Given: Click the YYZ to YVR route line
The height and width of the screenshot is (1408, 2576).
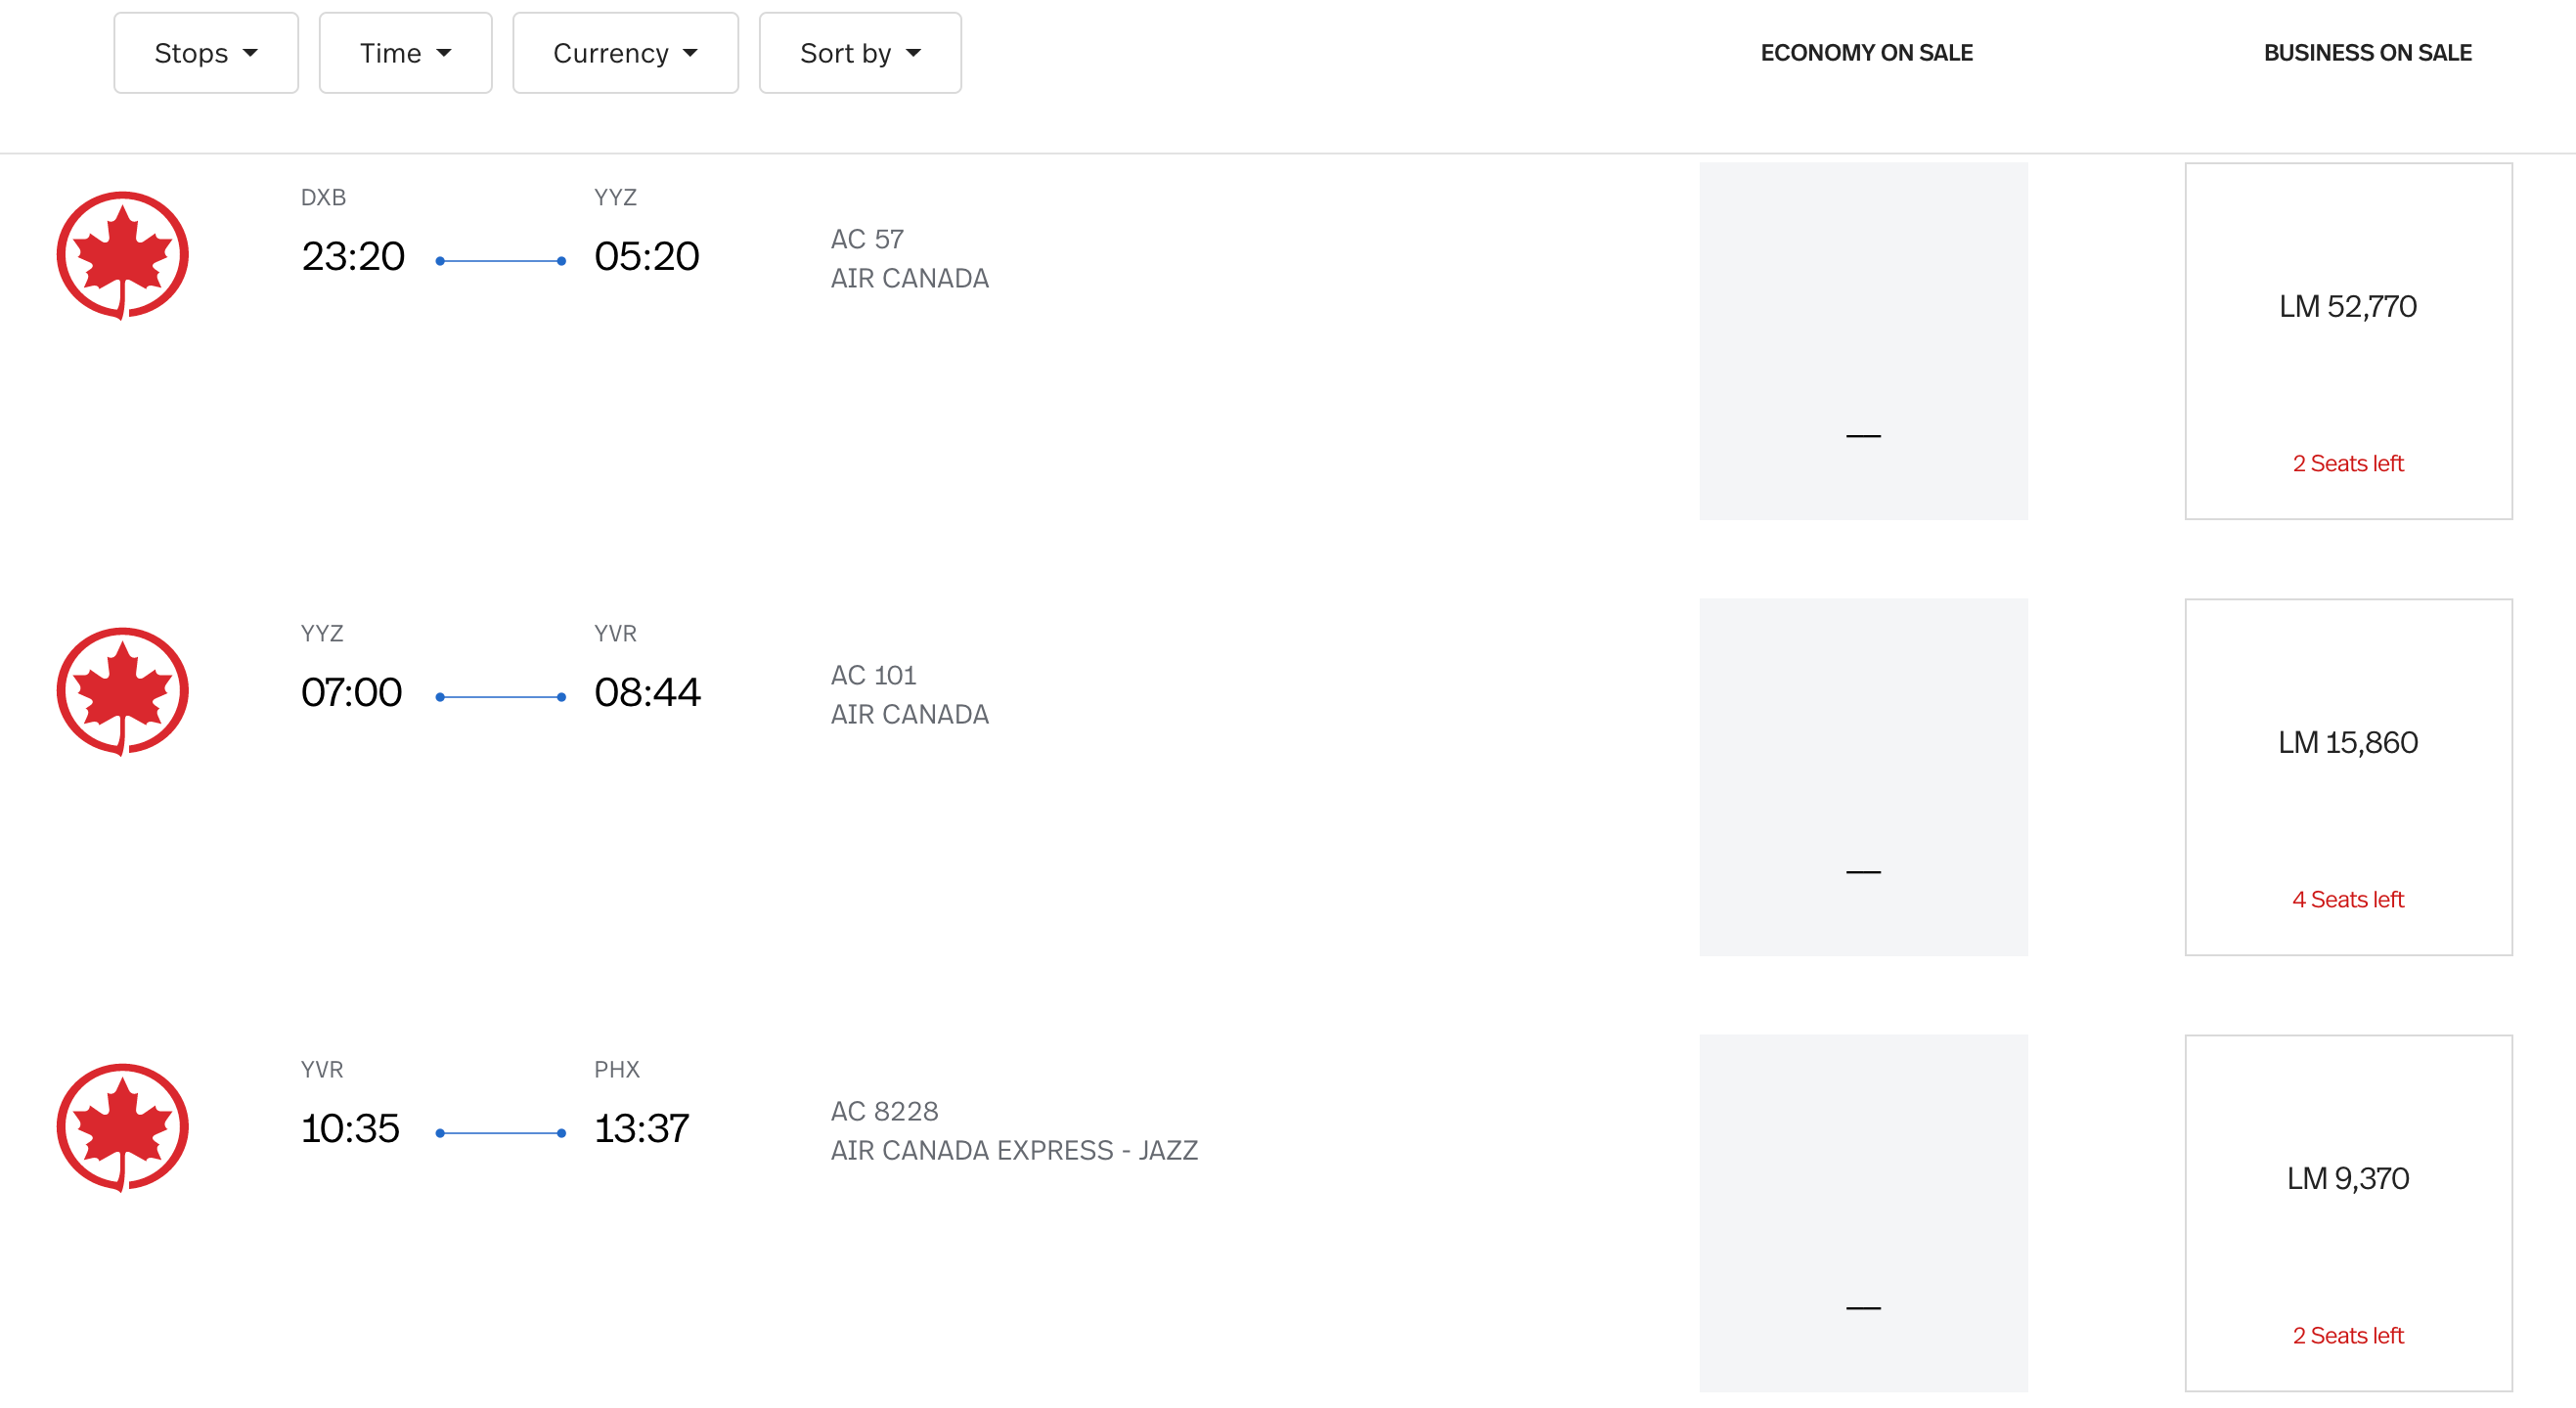Looking at the screenshot, I should [501, 697].
